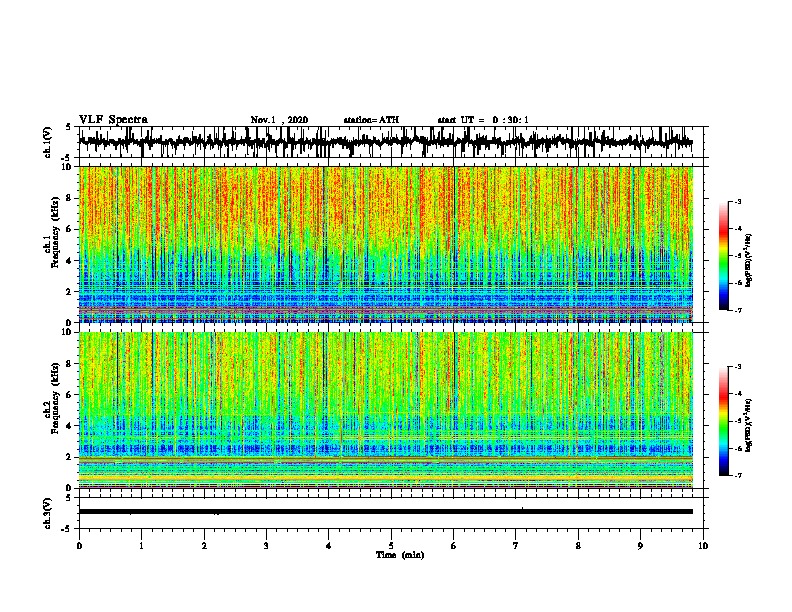The width and height of the screenshot is (792, 612).
Task: Click the ch.2 frequency tick "6"
Action: (70, 394)
